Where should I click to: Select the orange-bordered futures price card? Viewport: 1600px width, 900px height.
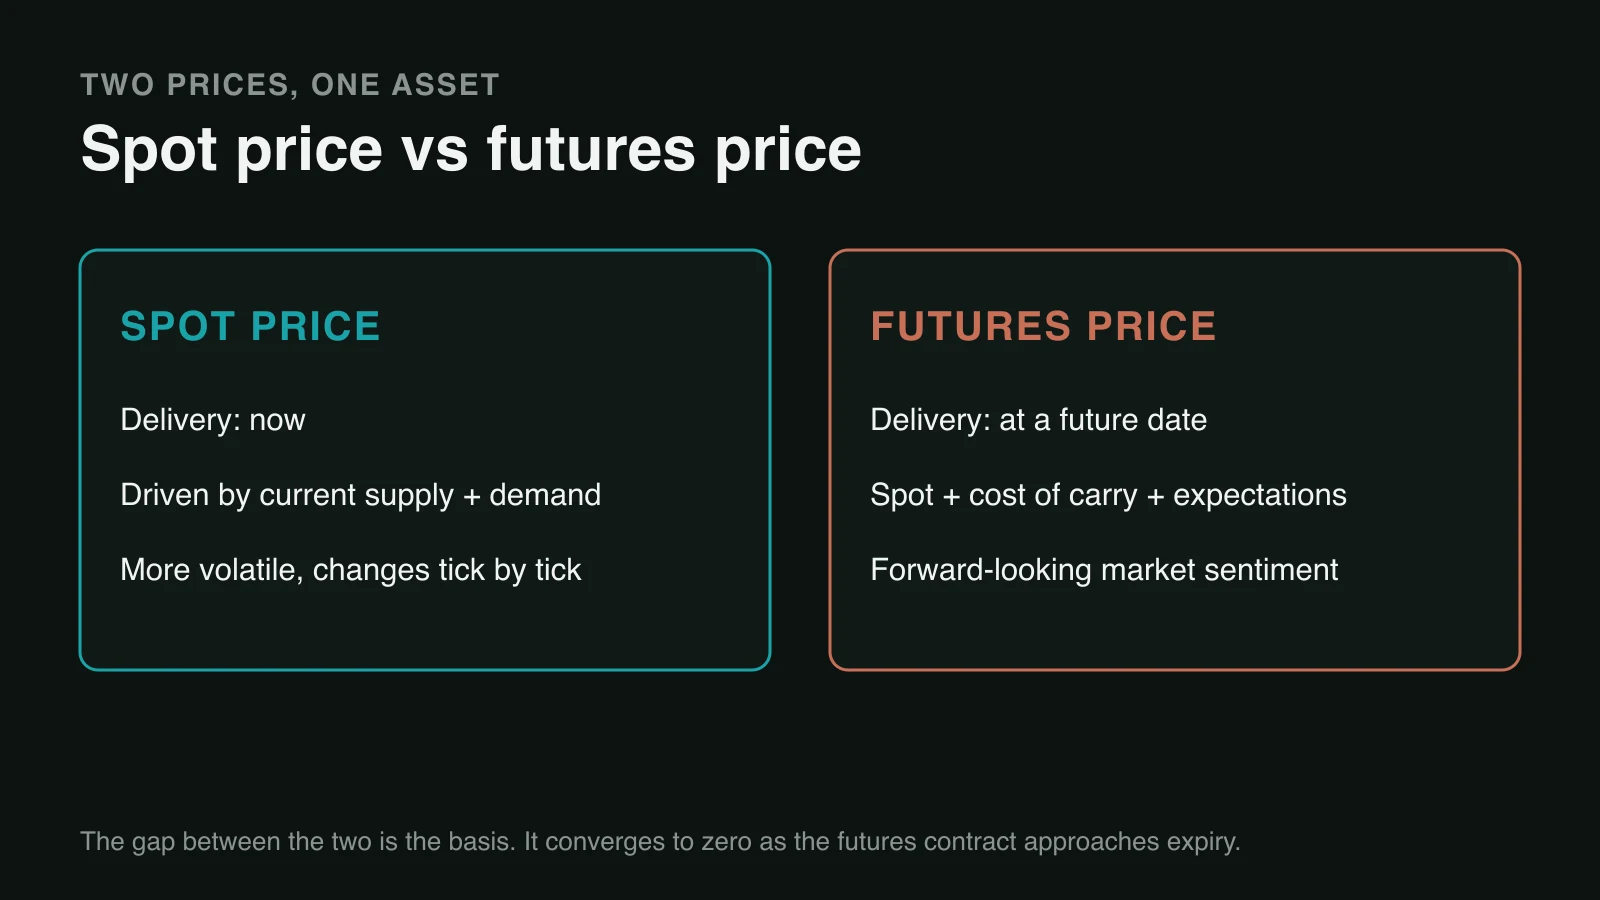tap(1175, 460)
